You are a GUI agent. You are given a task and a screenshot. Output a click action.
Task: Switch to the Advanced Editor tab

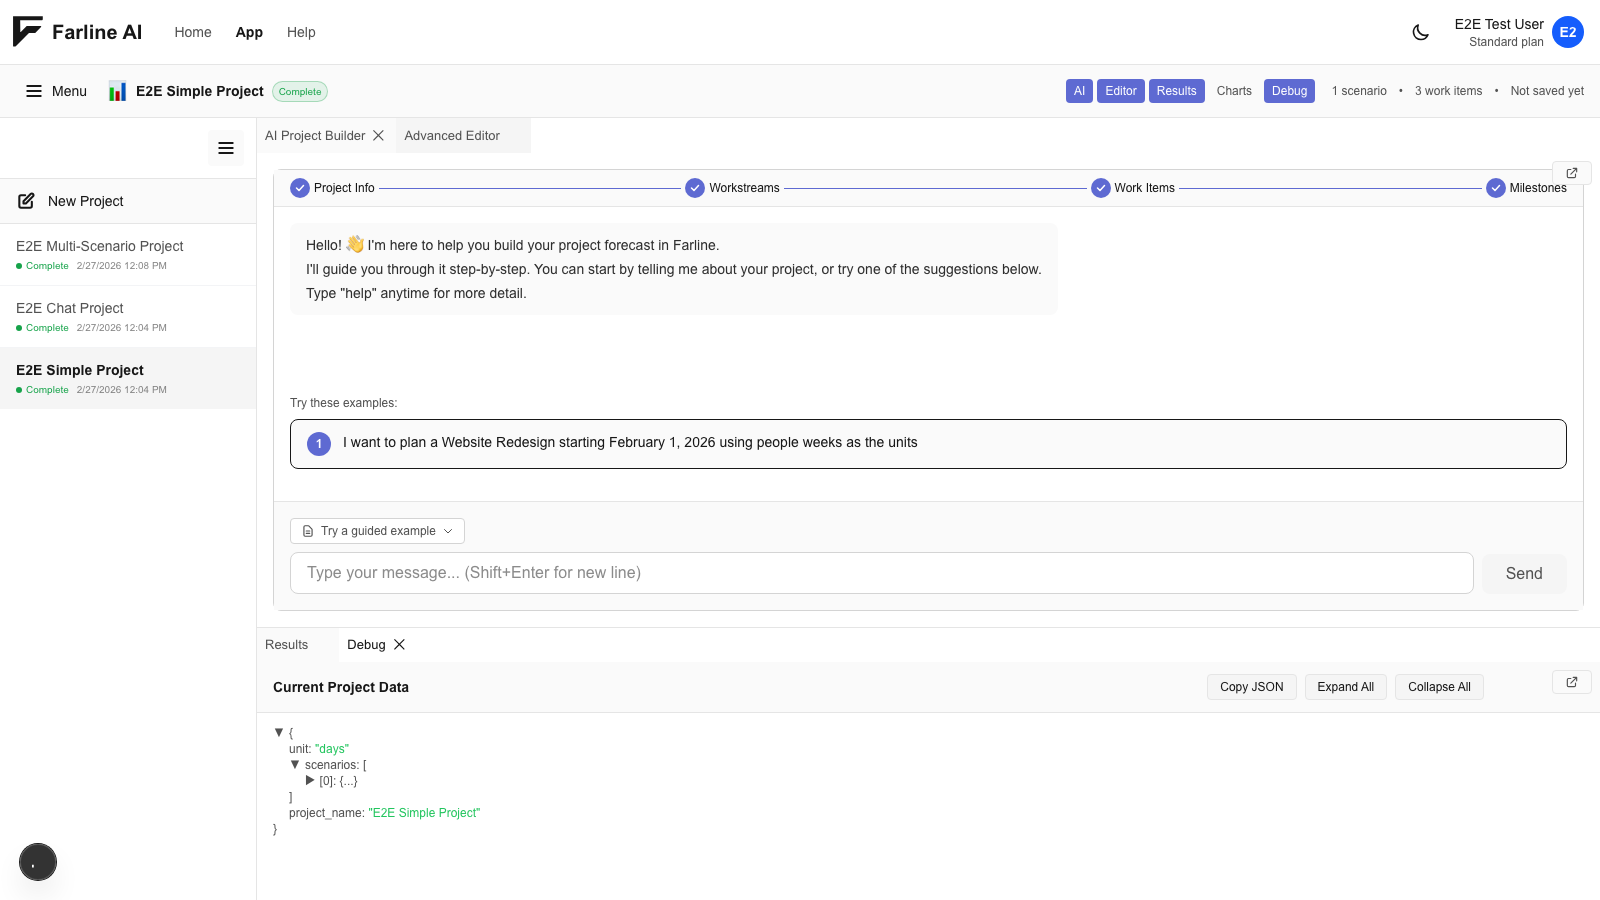(x=452, y=136)
